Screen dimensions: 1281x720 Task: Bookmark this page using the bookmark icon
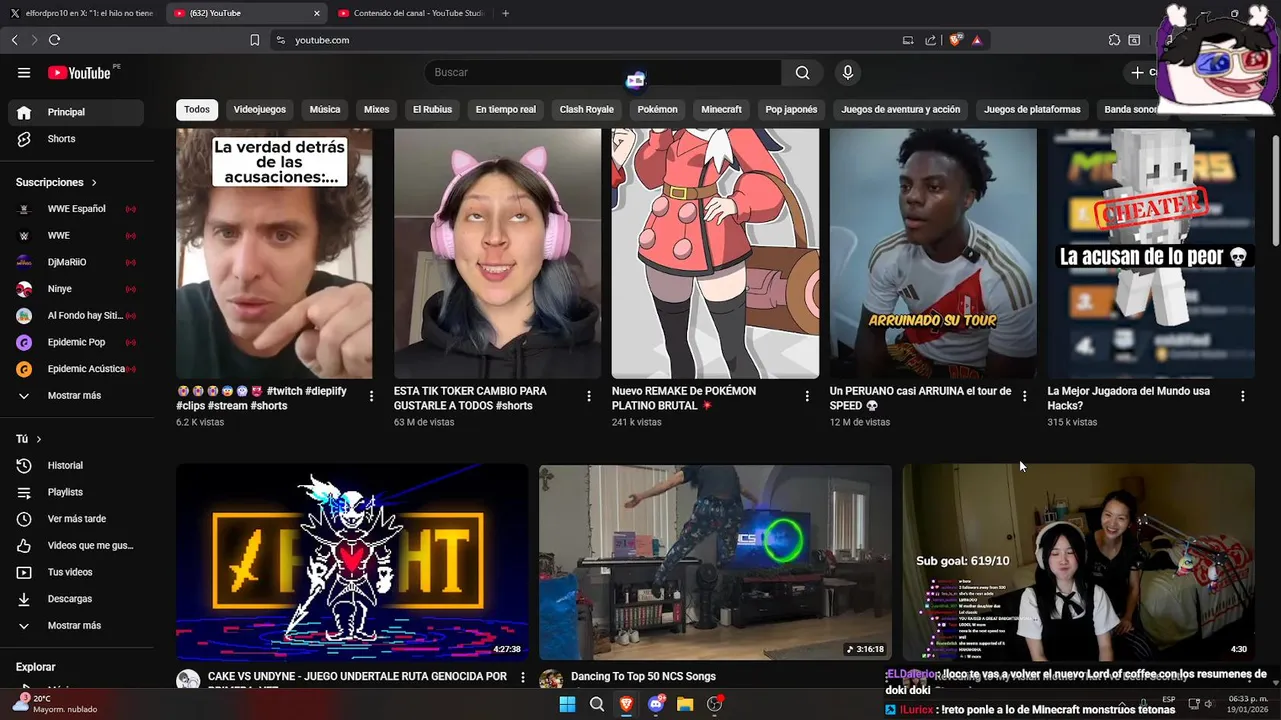point(254,40)
